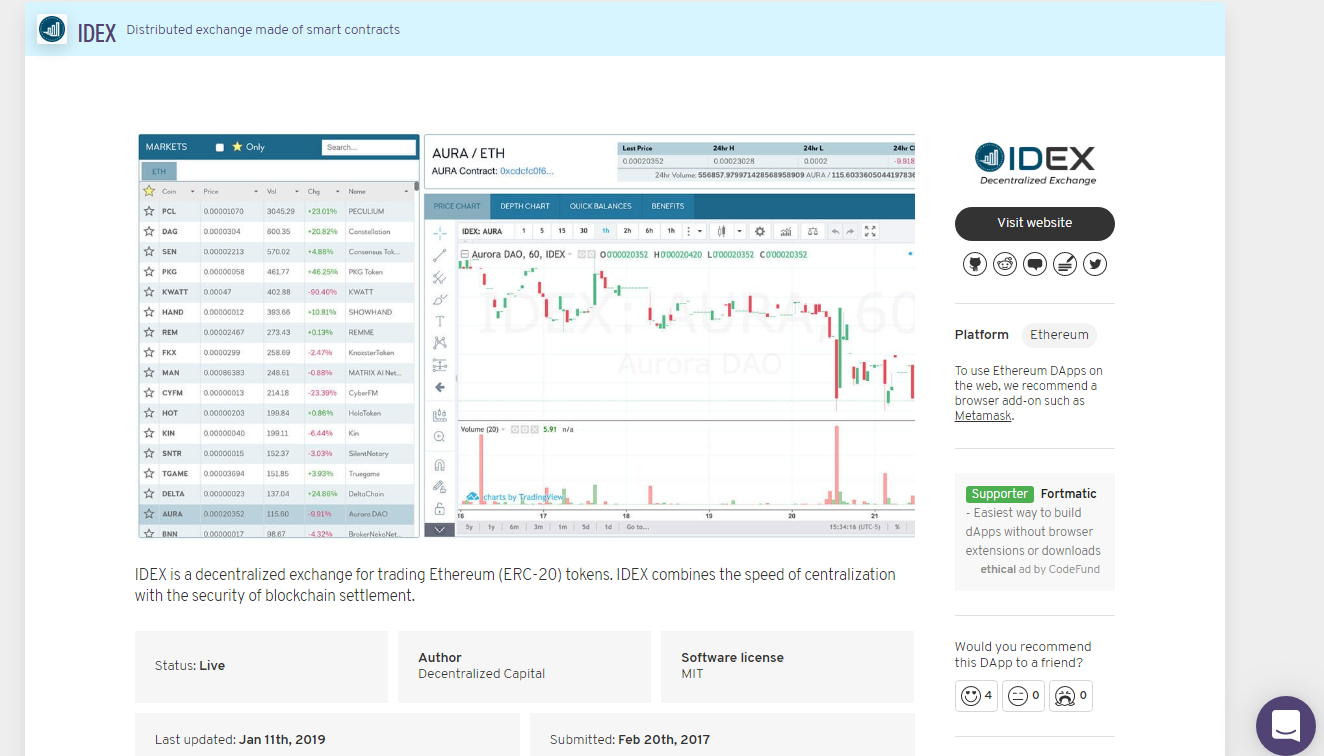Screen dimensions: 1324x756
Task: Click the Ethereum platform tag
Action: click(1059, 335)
